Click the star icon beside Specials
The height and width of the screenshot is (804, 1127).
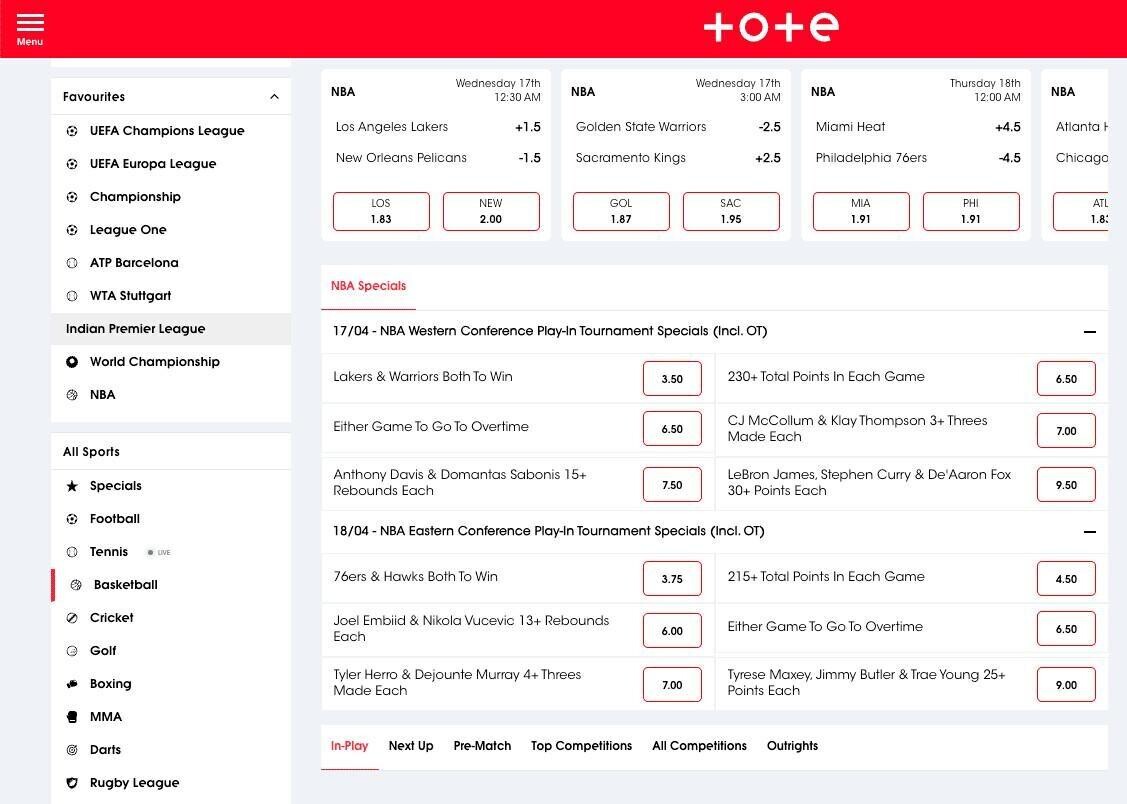[72, 486]
